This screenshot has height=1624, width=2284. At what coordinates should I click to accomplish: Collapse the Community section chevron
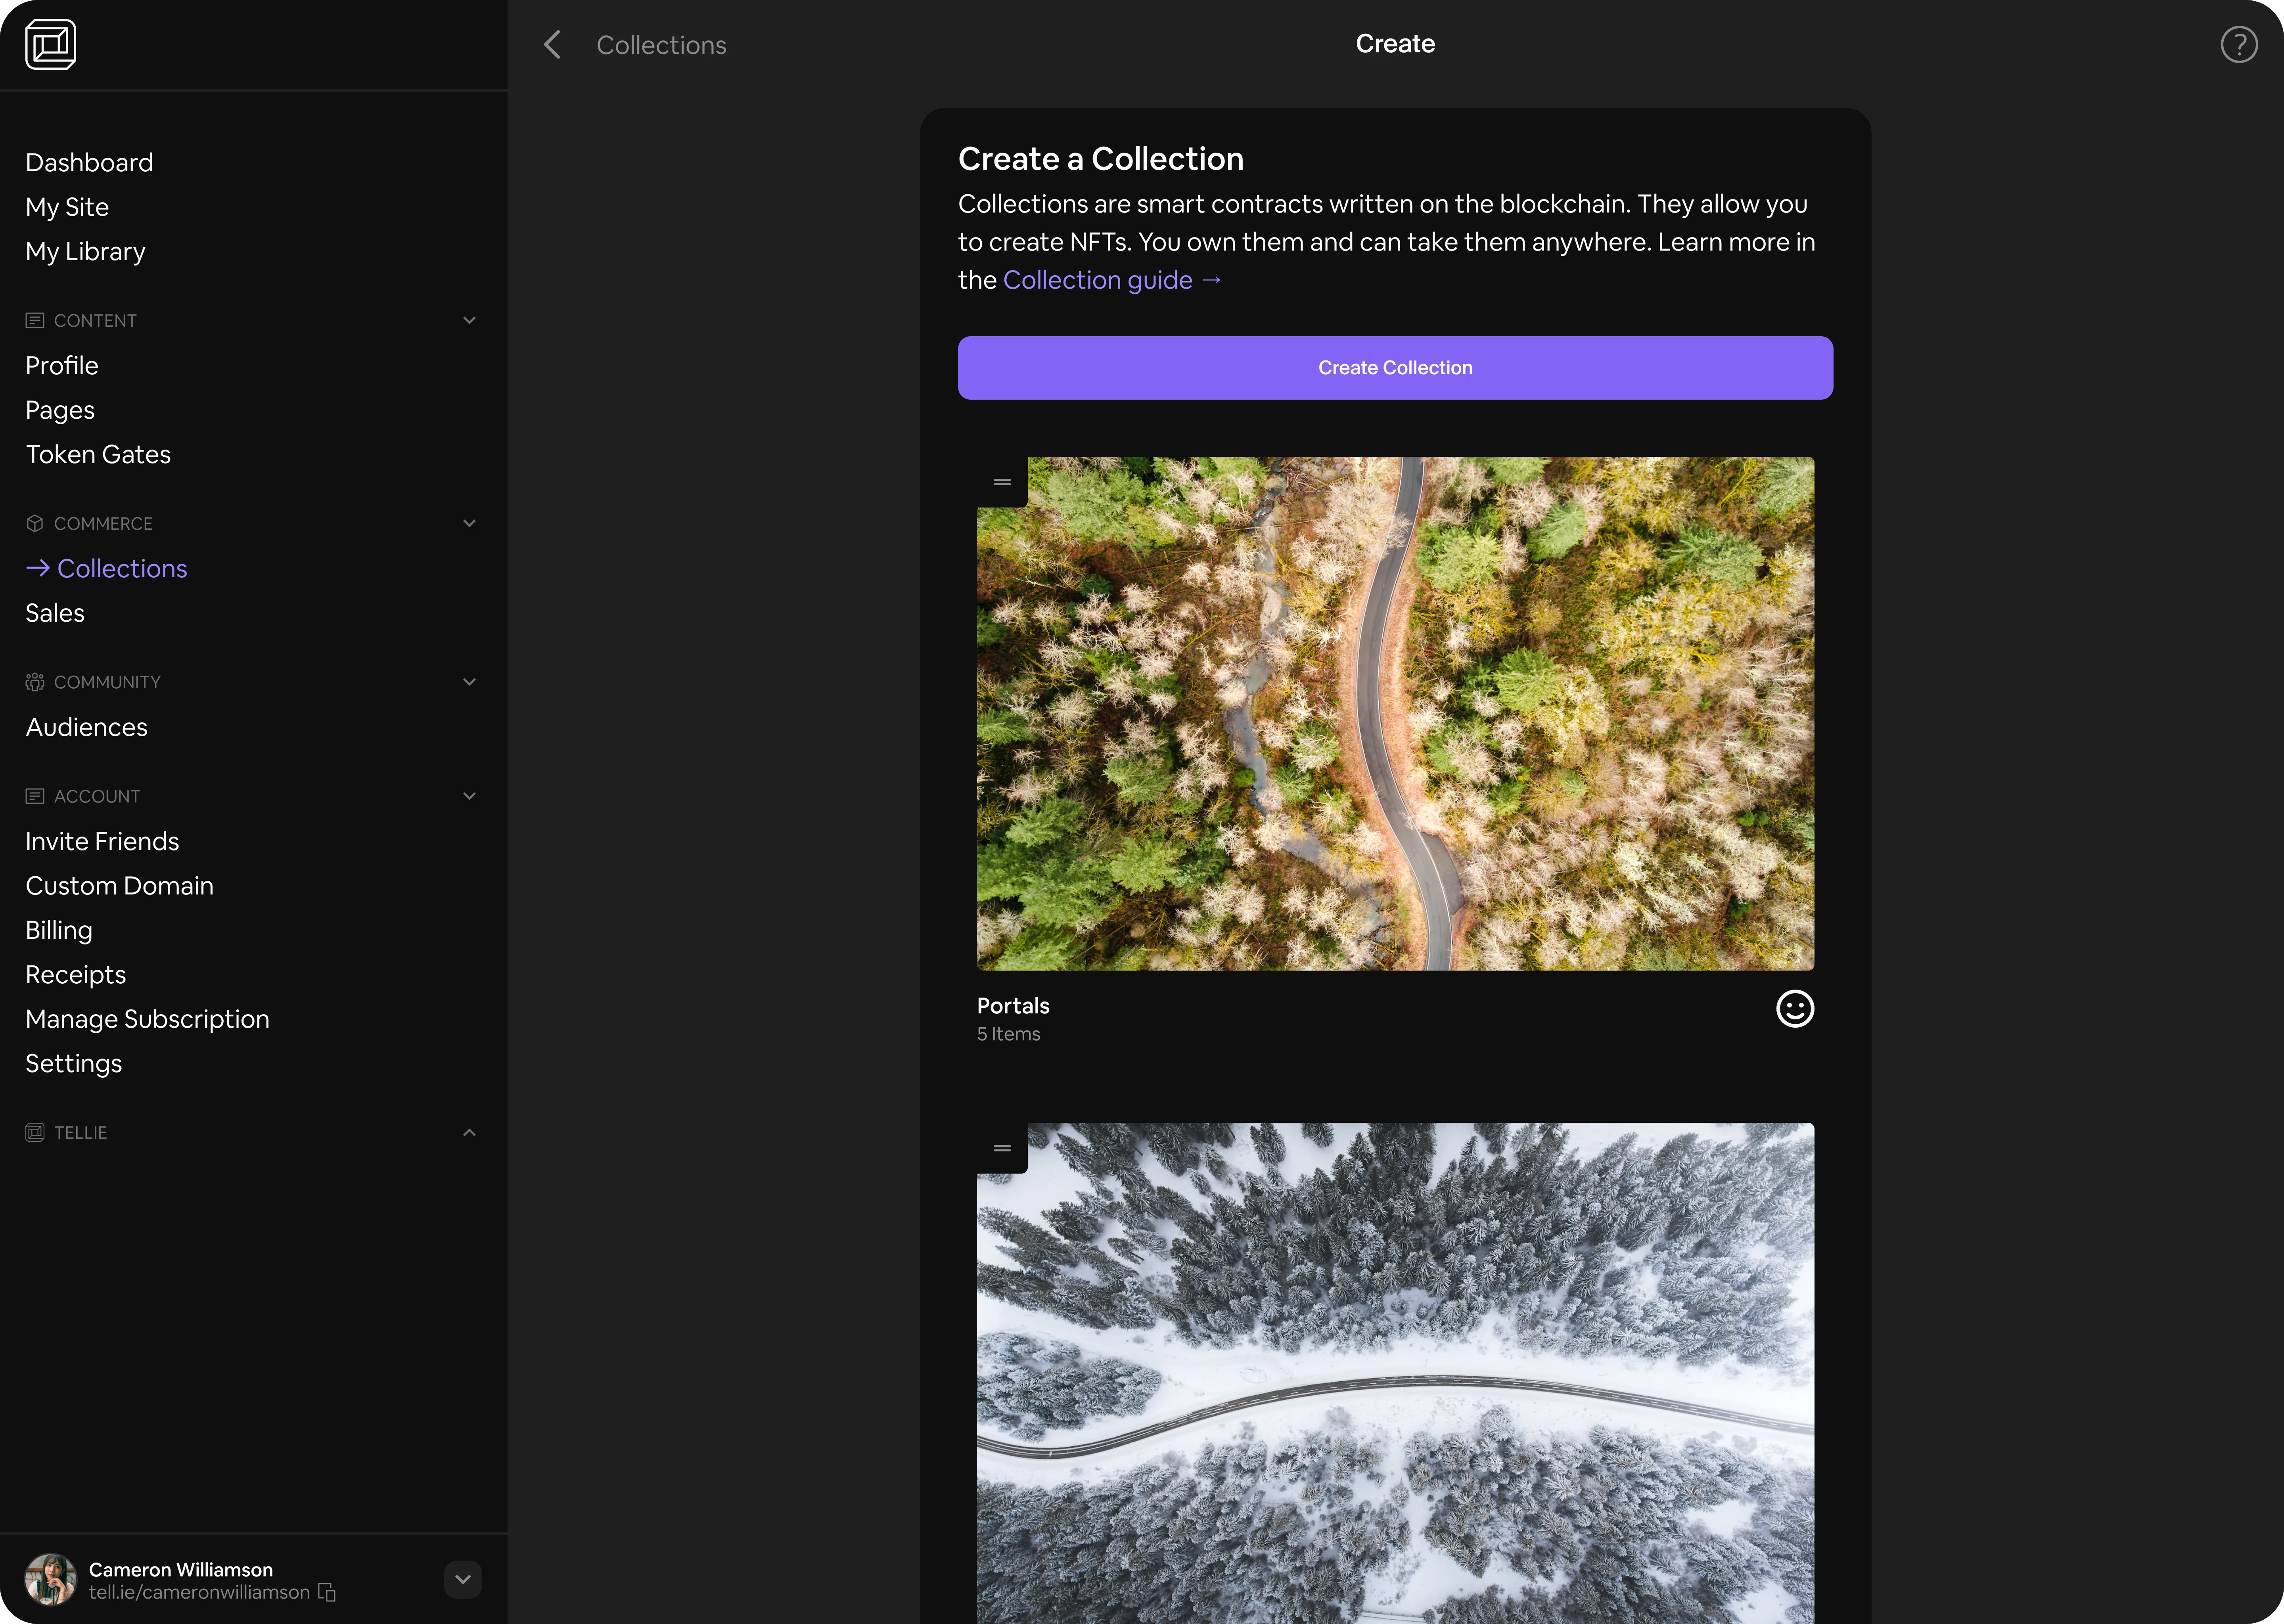point(469,682)
